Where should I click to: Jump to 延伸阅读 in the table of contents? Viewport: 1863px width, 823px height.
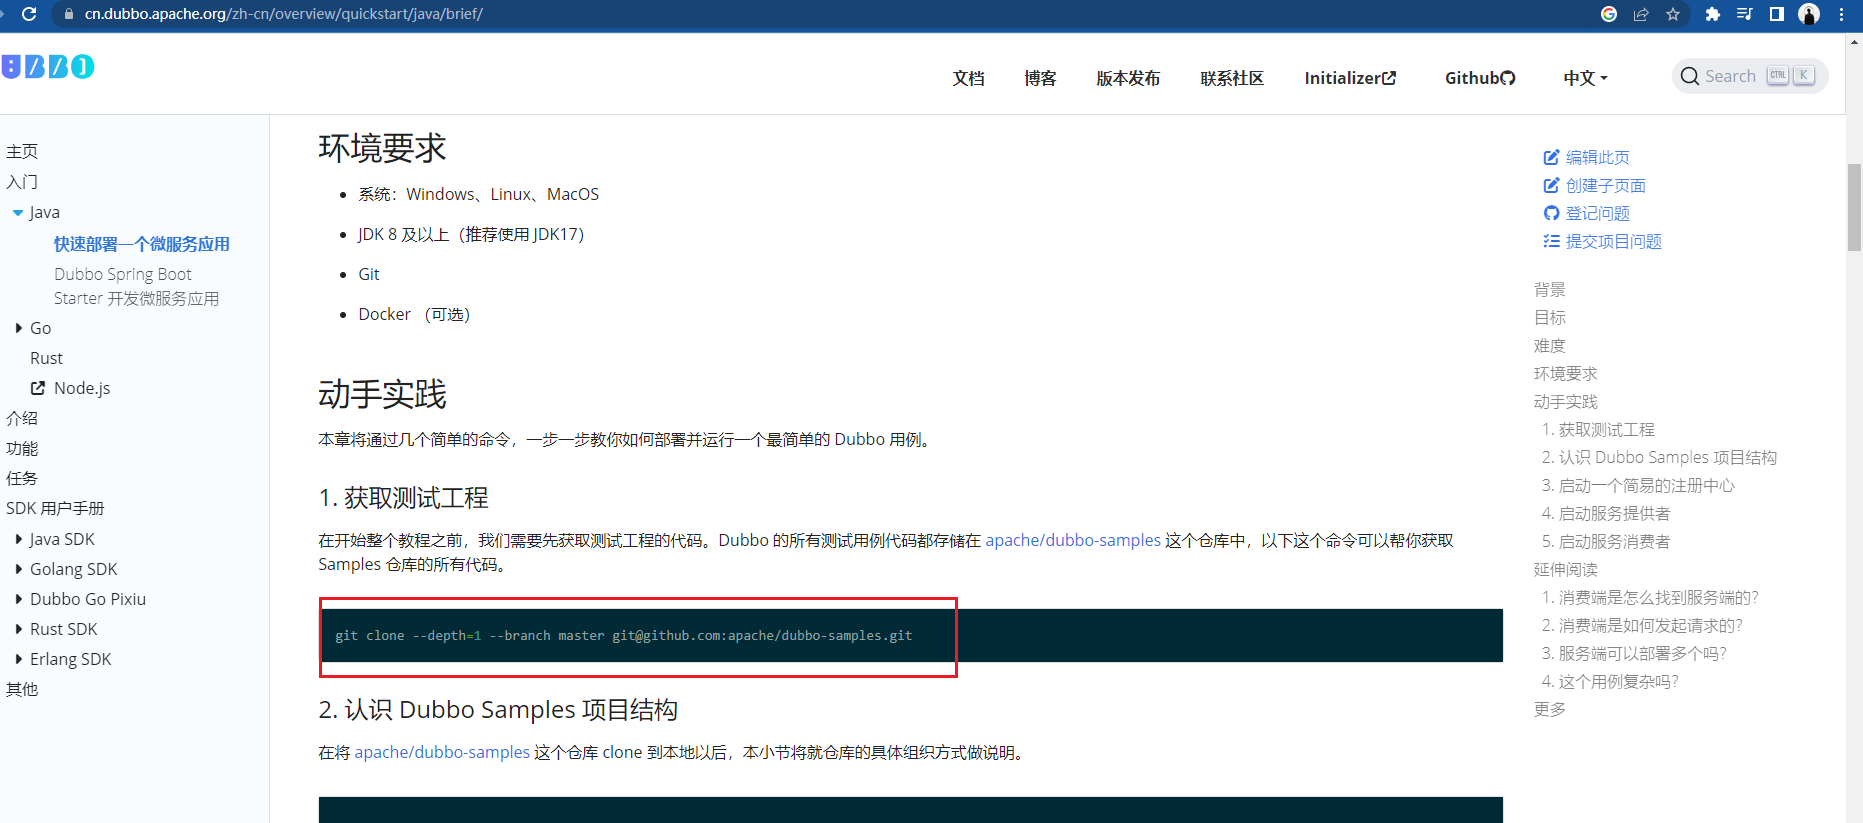point(1566,569)
